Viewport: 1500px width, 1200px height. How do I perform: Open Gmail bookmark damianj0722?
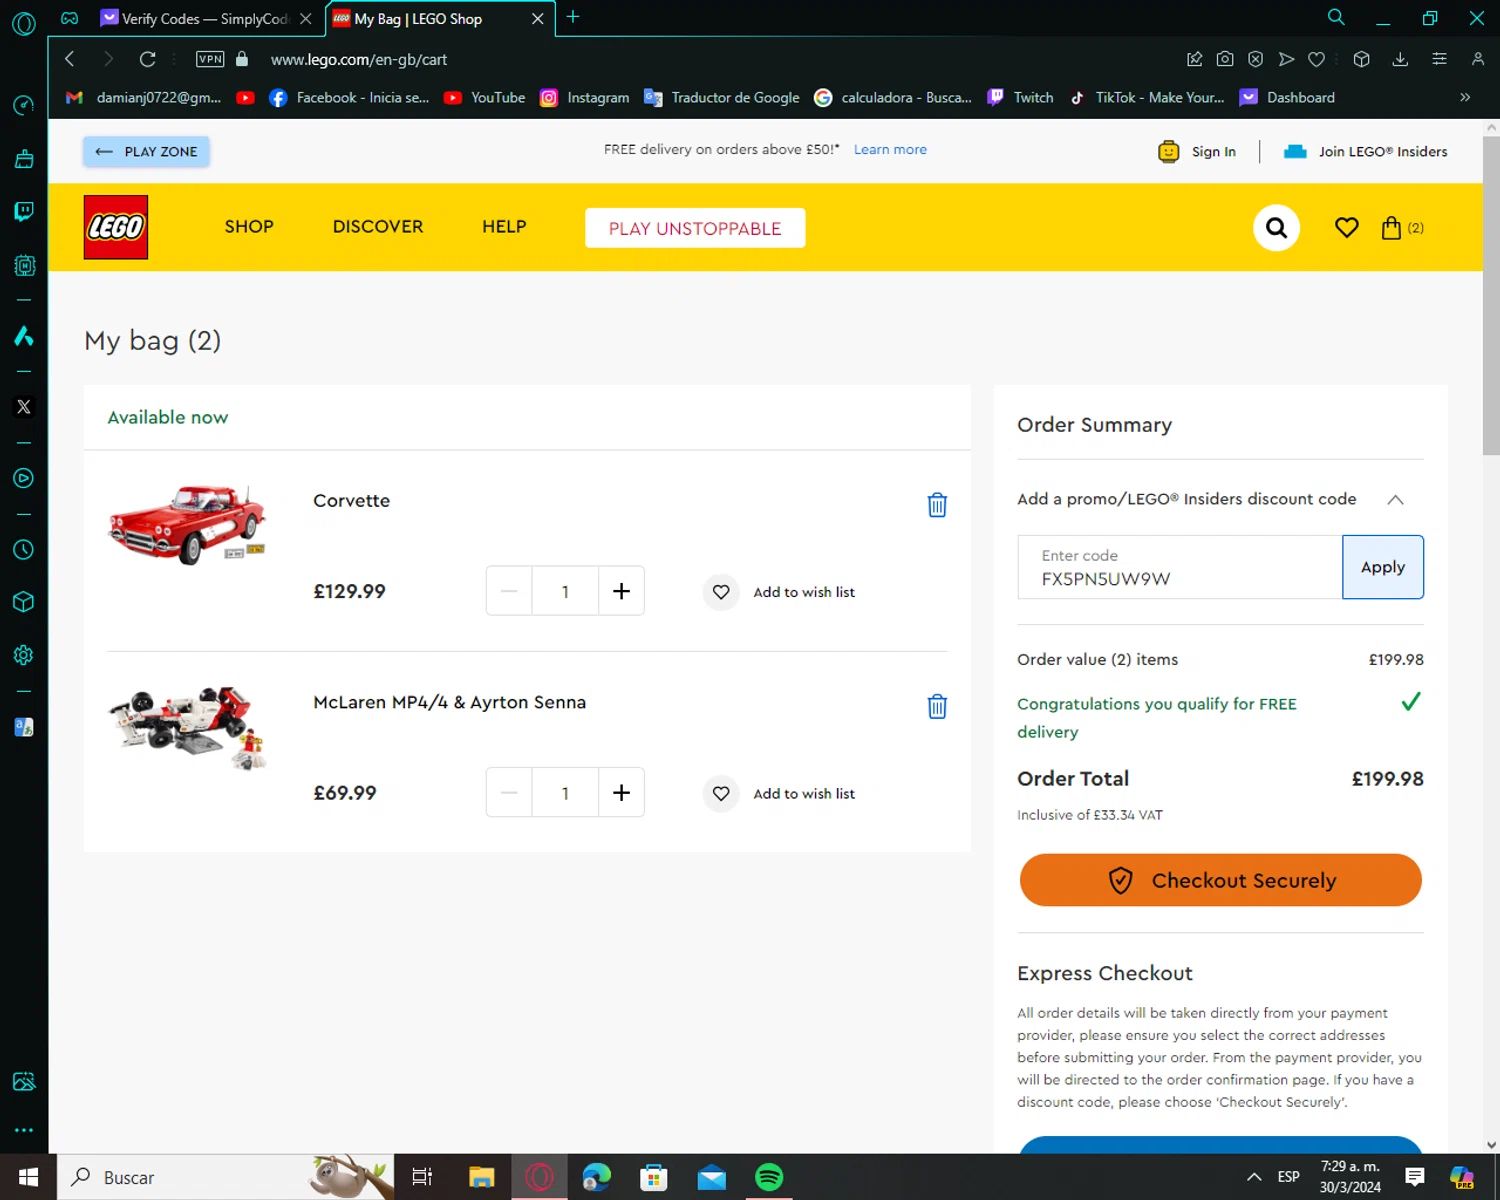click(x=143, y=97)
